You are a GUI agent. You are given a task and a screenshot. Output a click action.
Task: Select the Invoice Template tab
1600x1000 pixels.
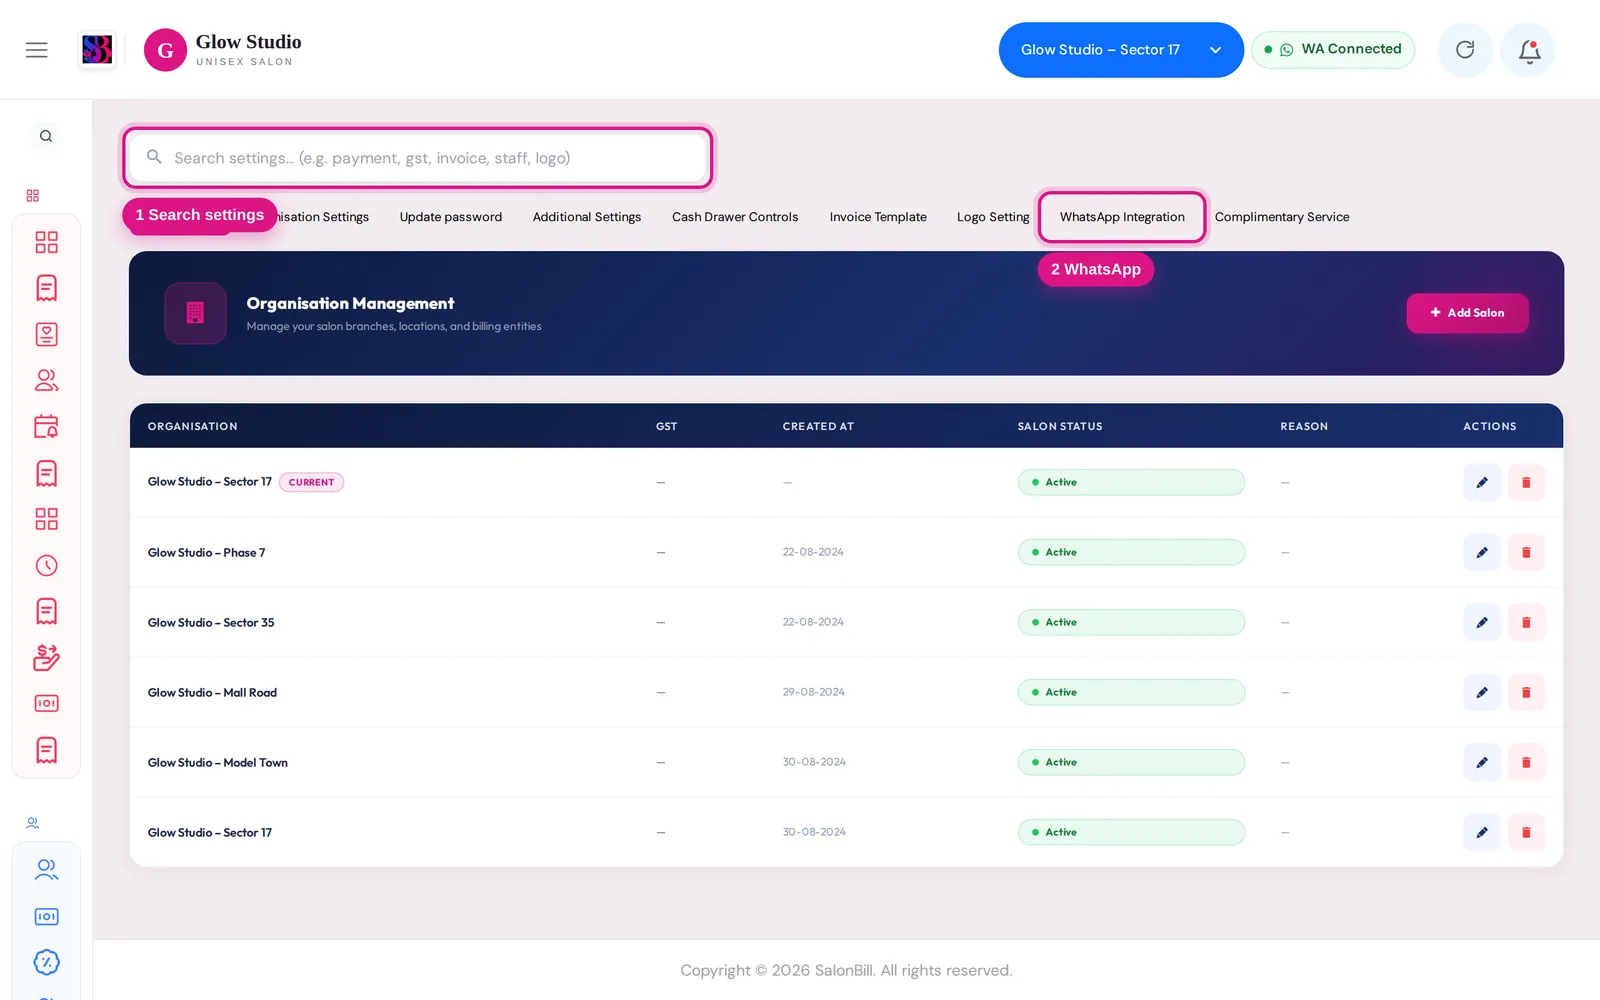point(878,217)
